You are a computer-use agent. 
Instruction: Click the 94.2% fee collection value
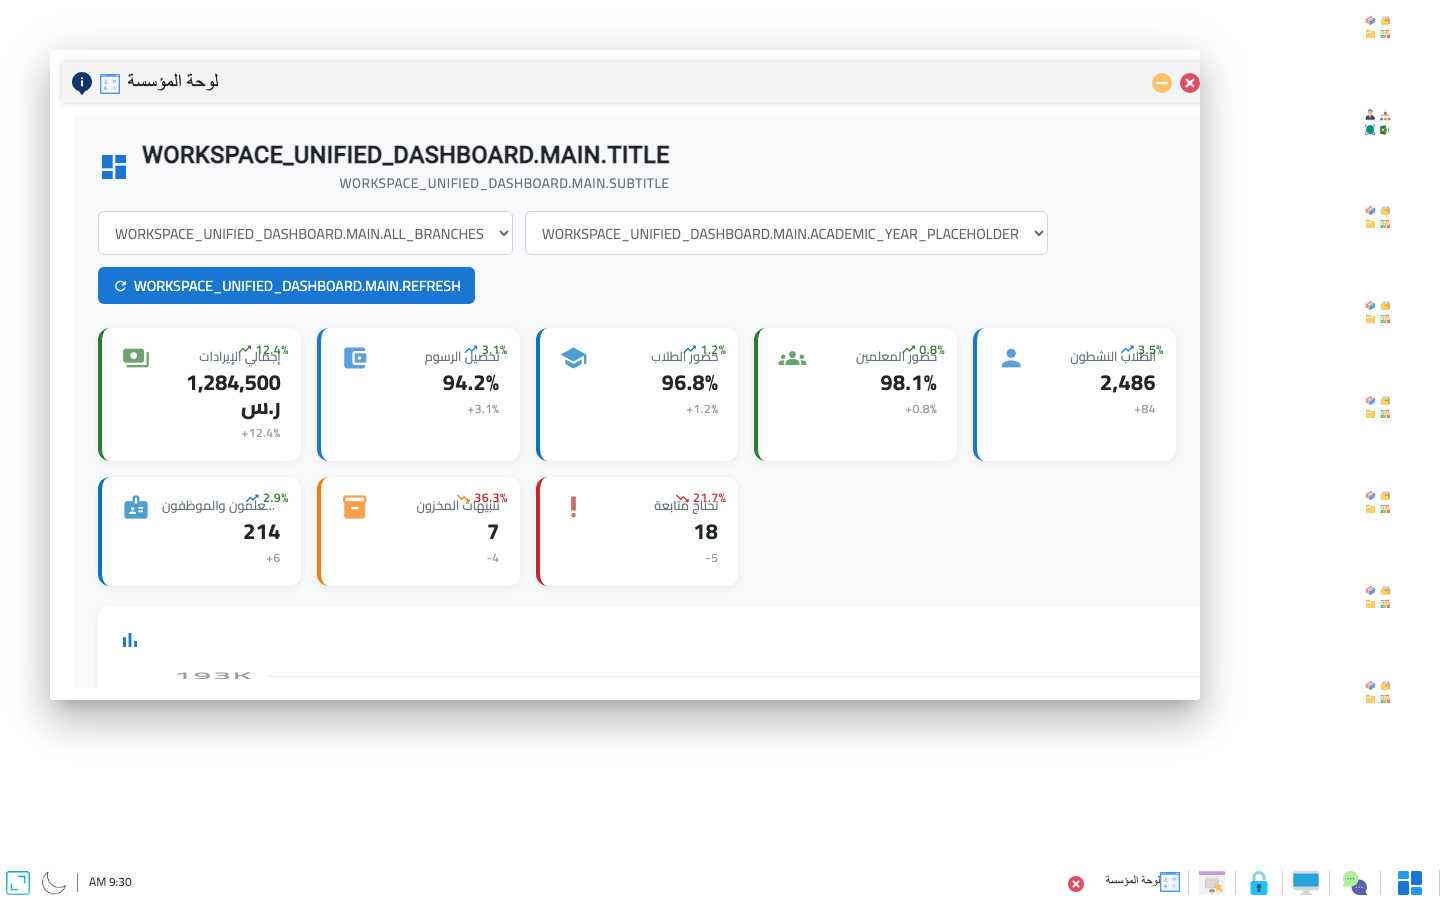(471, 383)
